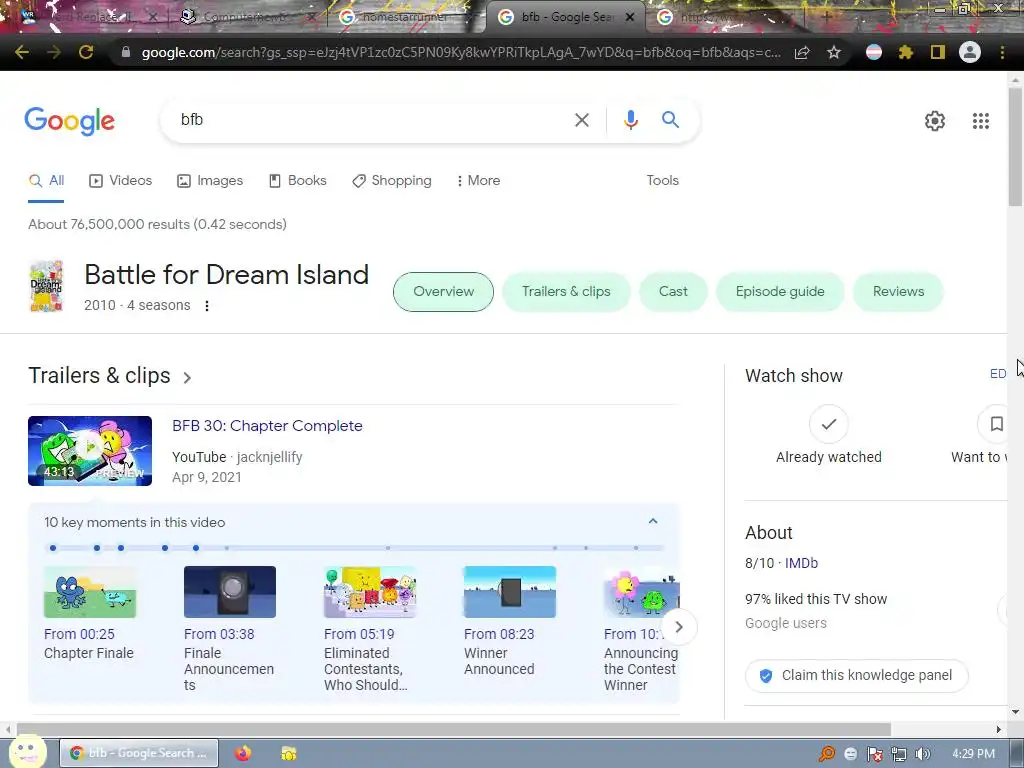Launch Firefox from the taskbar
1024x768 pixels.
243,753
